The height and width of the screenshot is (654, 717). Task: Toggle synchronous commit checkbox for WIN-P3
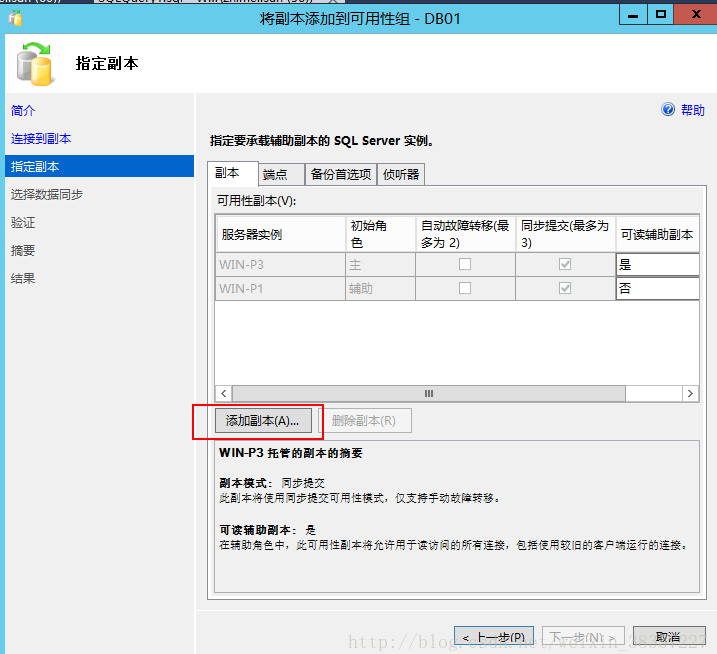pyautogui.click(x=565, y=264)
